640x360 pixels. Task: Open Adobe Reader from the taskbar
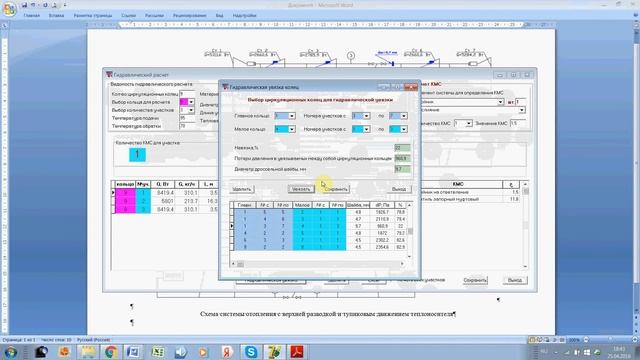click(297, 351)
